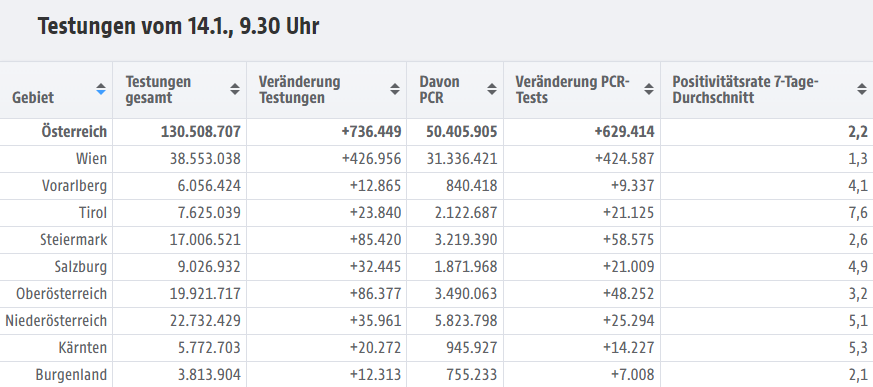Click the Davon PCR header text
Image resolution: width=873 pixels, height=387 pixels.
tap(439, 90)
